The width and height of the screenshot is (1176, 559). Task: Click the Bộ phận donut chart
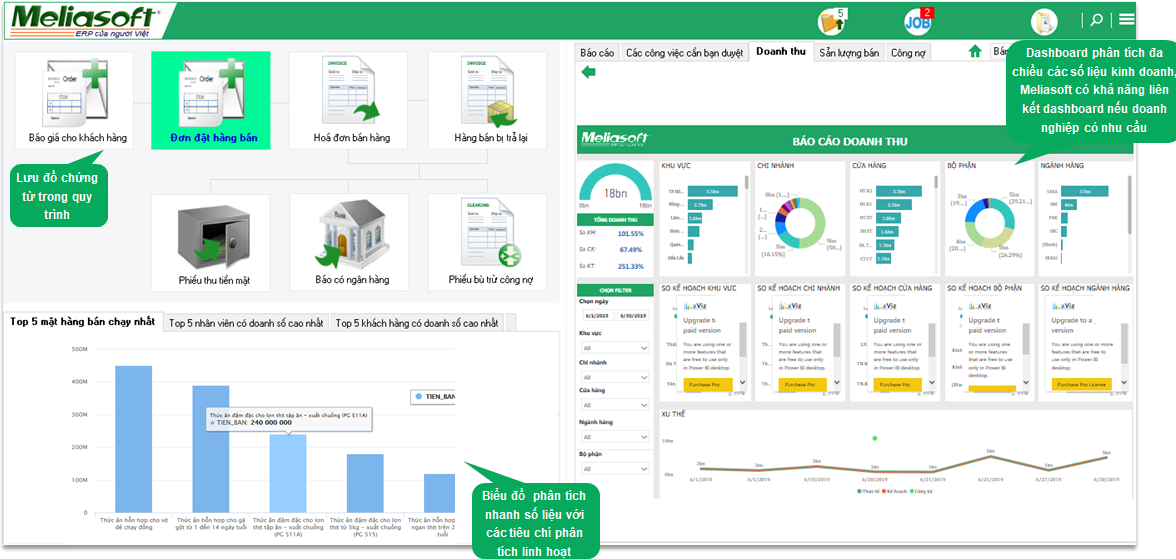tap(989, 223)
